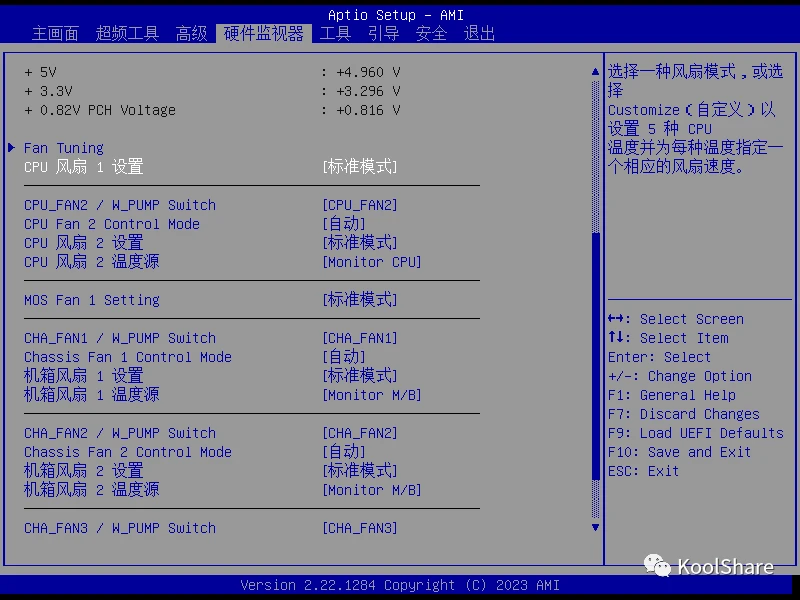The height and width of the screenshot is (600, 800).
Task: Click the ESC: Exit hint
Action: [x=643, y=470]
